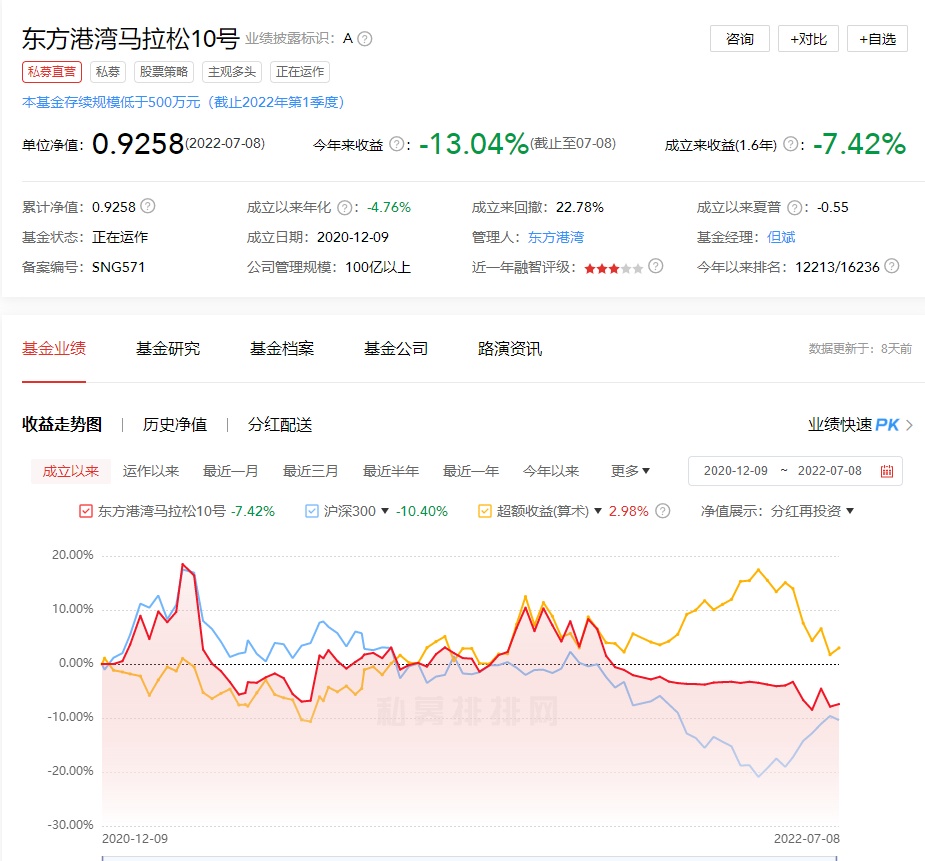Click help icon after 近一年融智评级 stars
Screen dimensions: 925x861
655,266
